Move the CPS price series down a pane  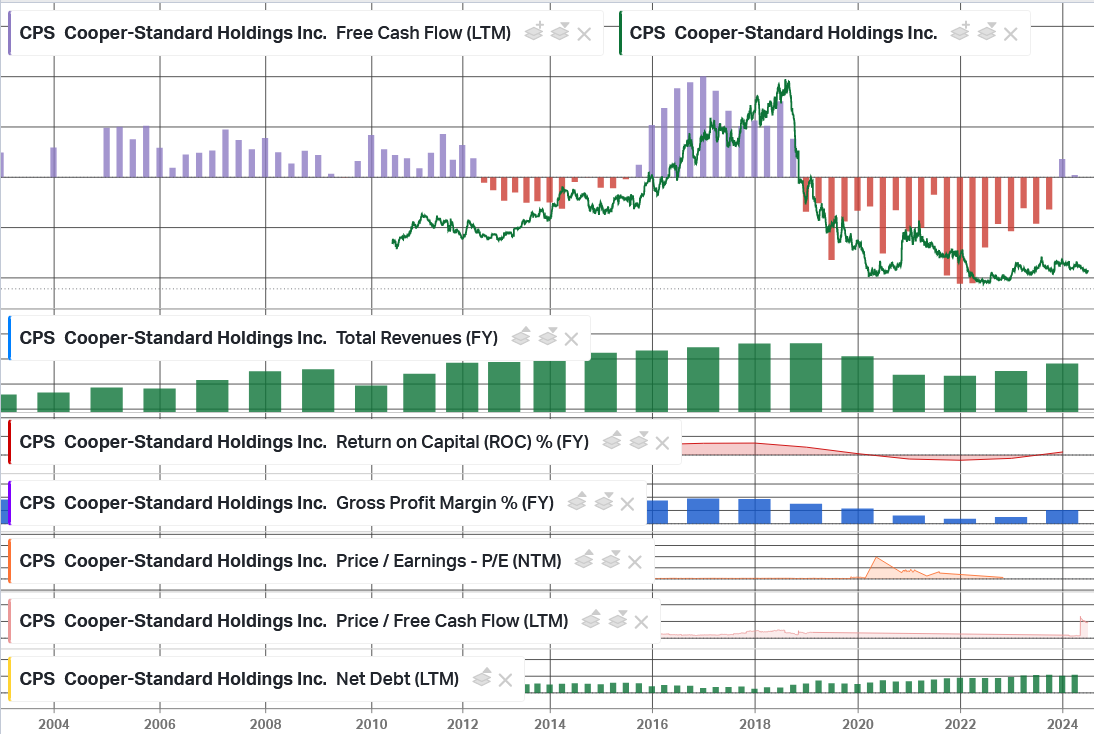click(x=987, y=31)
